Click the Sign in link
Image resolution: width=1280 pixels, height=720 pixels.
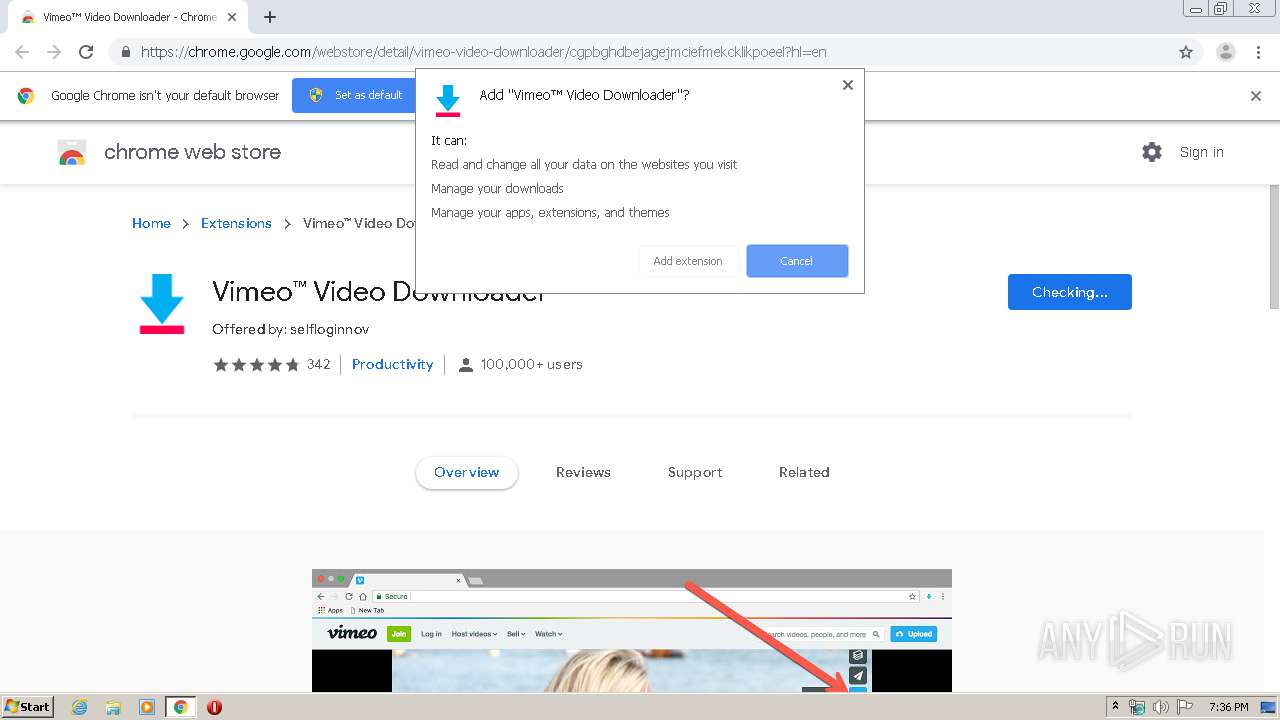point(1201,152)
